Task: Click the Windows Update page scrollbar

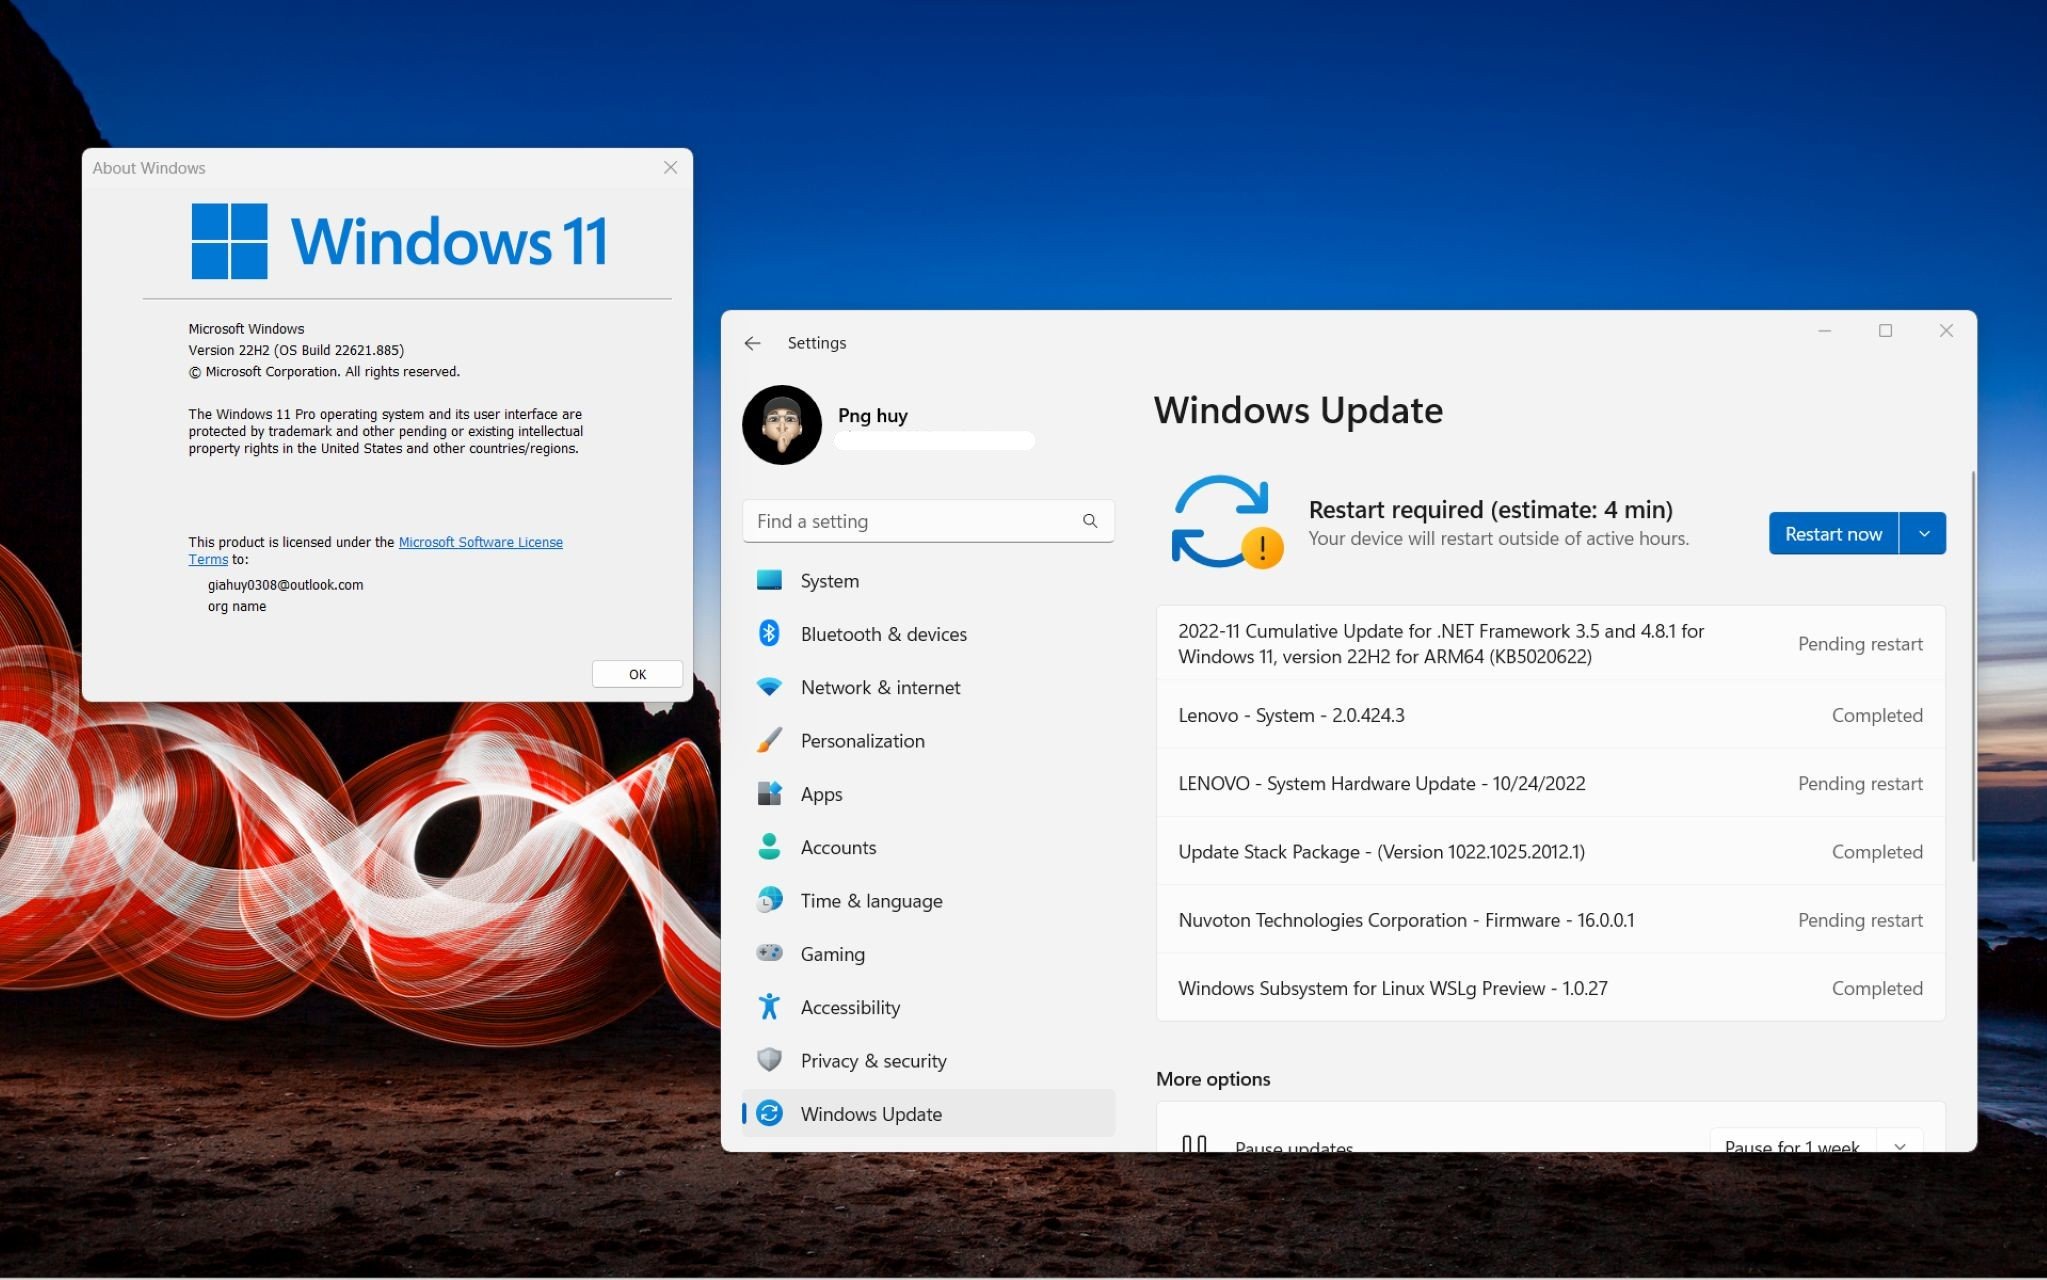Action: [1972, 665]
